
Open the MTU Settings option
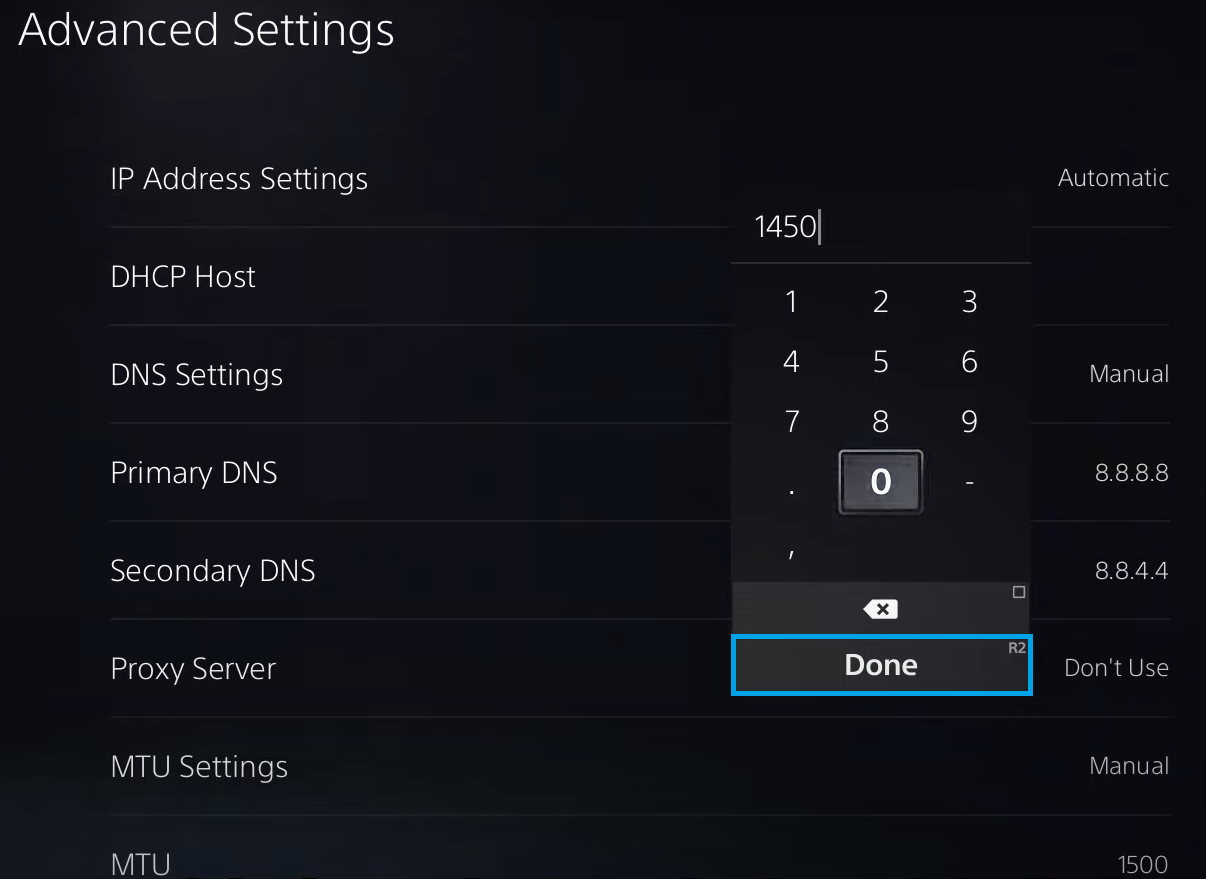click(x=199, y=767)
